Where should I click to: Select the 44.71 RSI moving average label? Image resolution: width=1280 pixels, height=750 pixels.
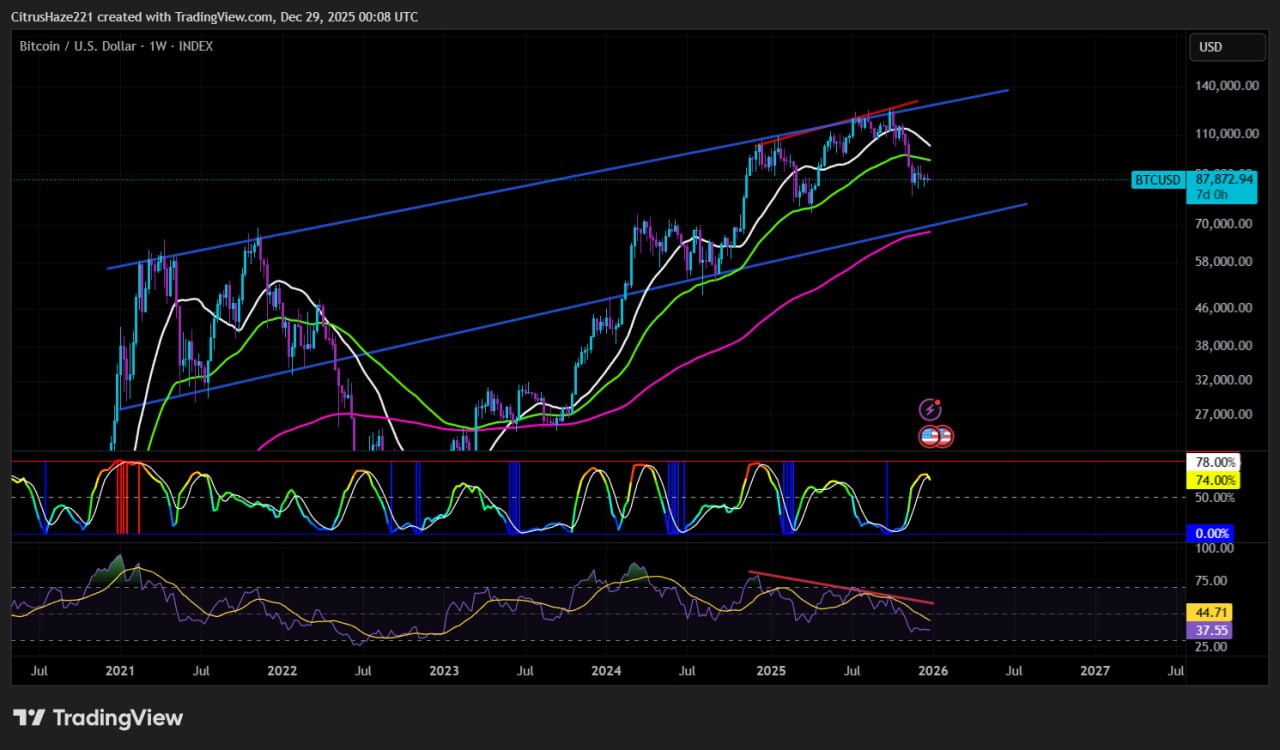1208,612
